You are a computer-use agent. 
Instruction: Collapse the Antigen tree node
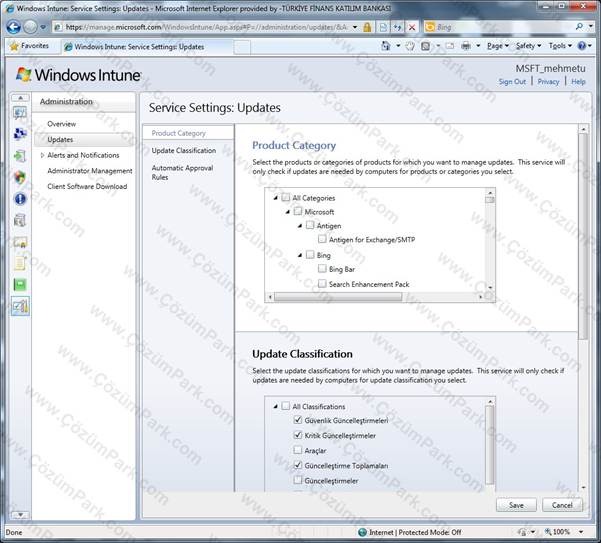click(x=300, y=226)
